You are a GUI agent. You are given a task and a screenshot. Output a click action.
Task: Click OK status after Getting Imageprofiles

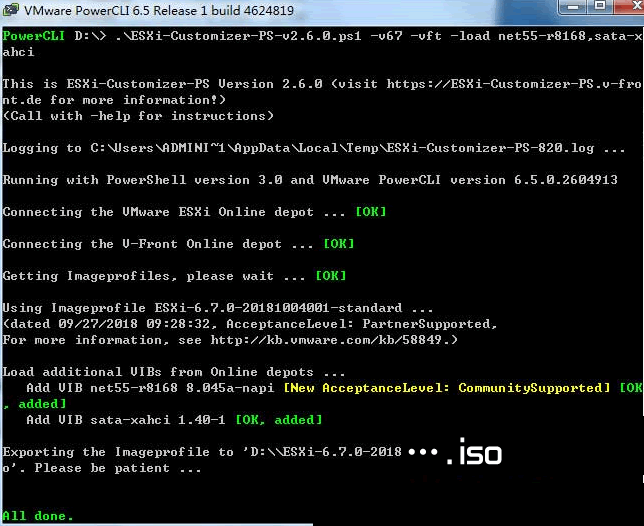tap(331, 276)
